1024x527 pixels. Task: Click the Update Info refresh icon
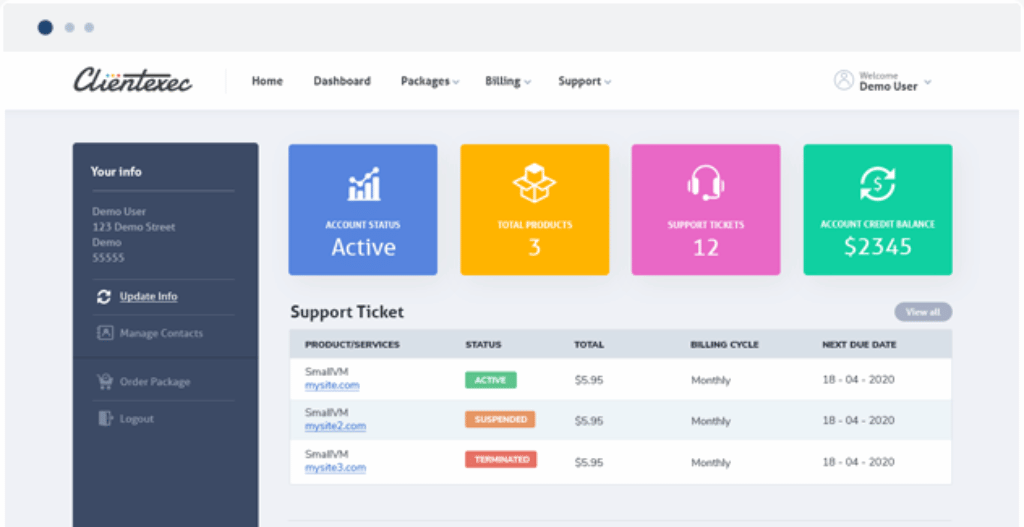[104, 297]
